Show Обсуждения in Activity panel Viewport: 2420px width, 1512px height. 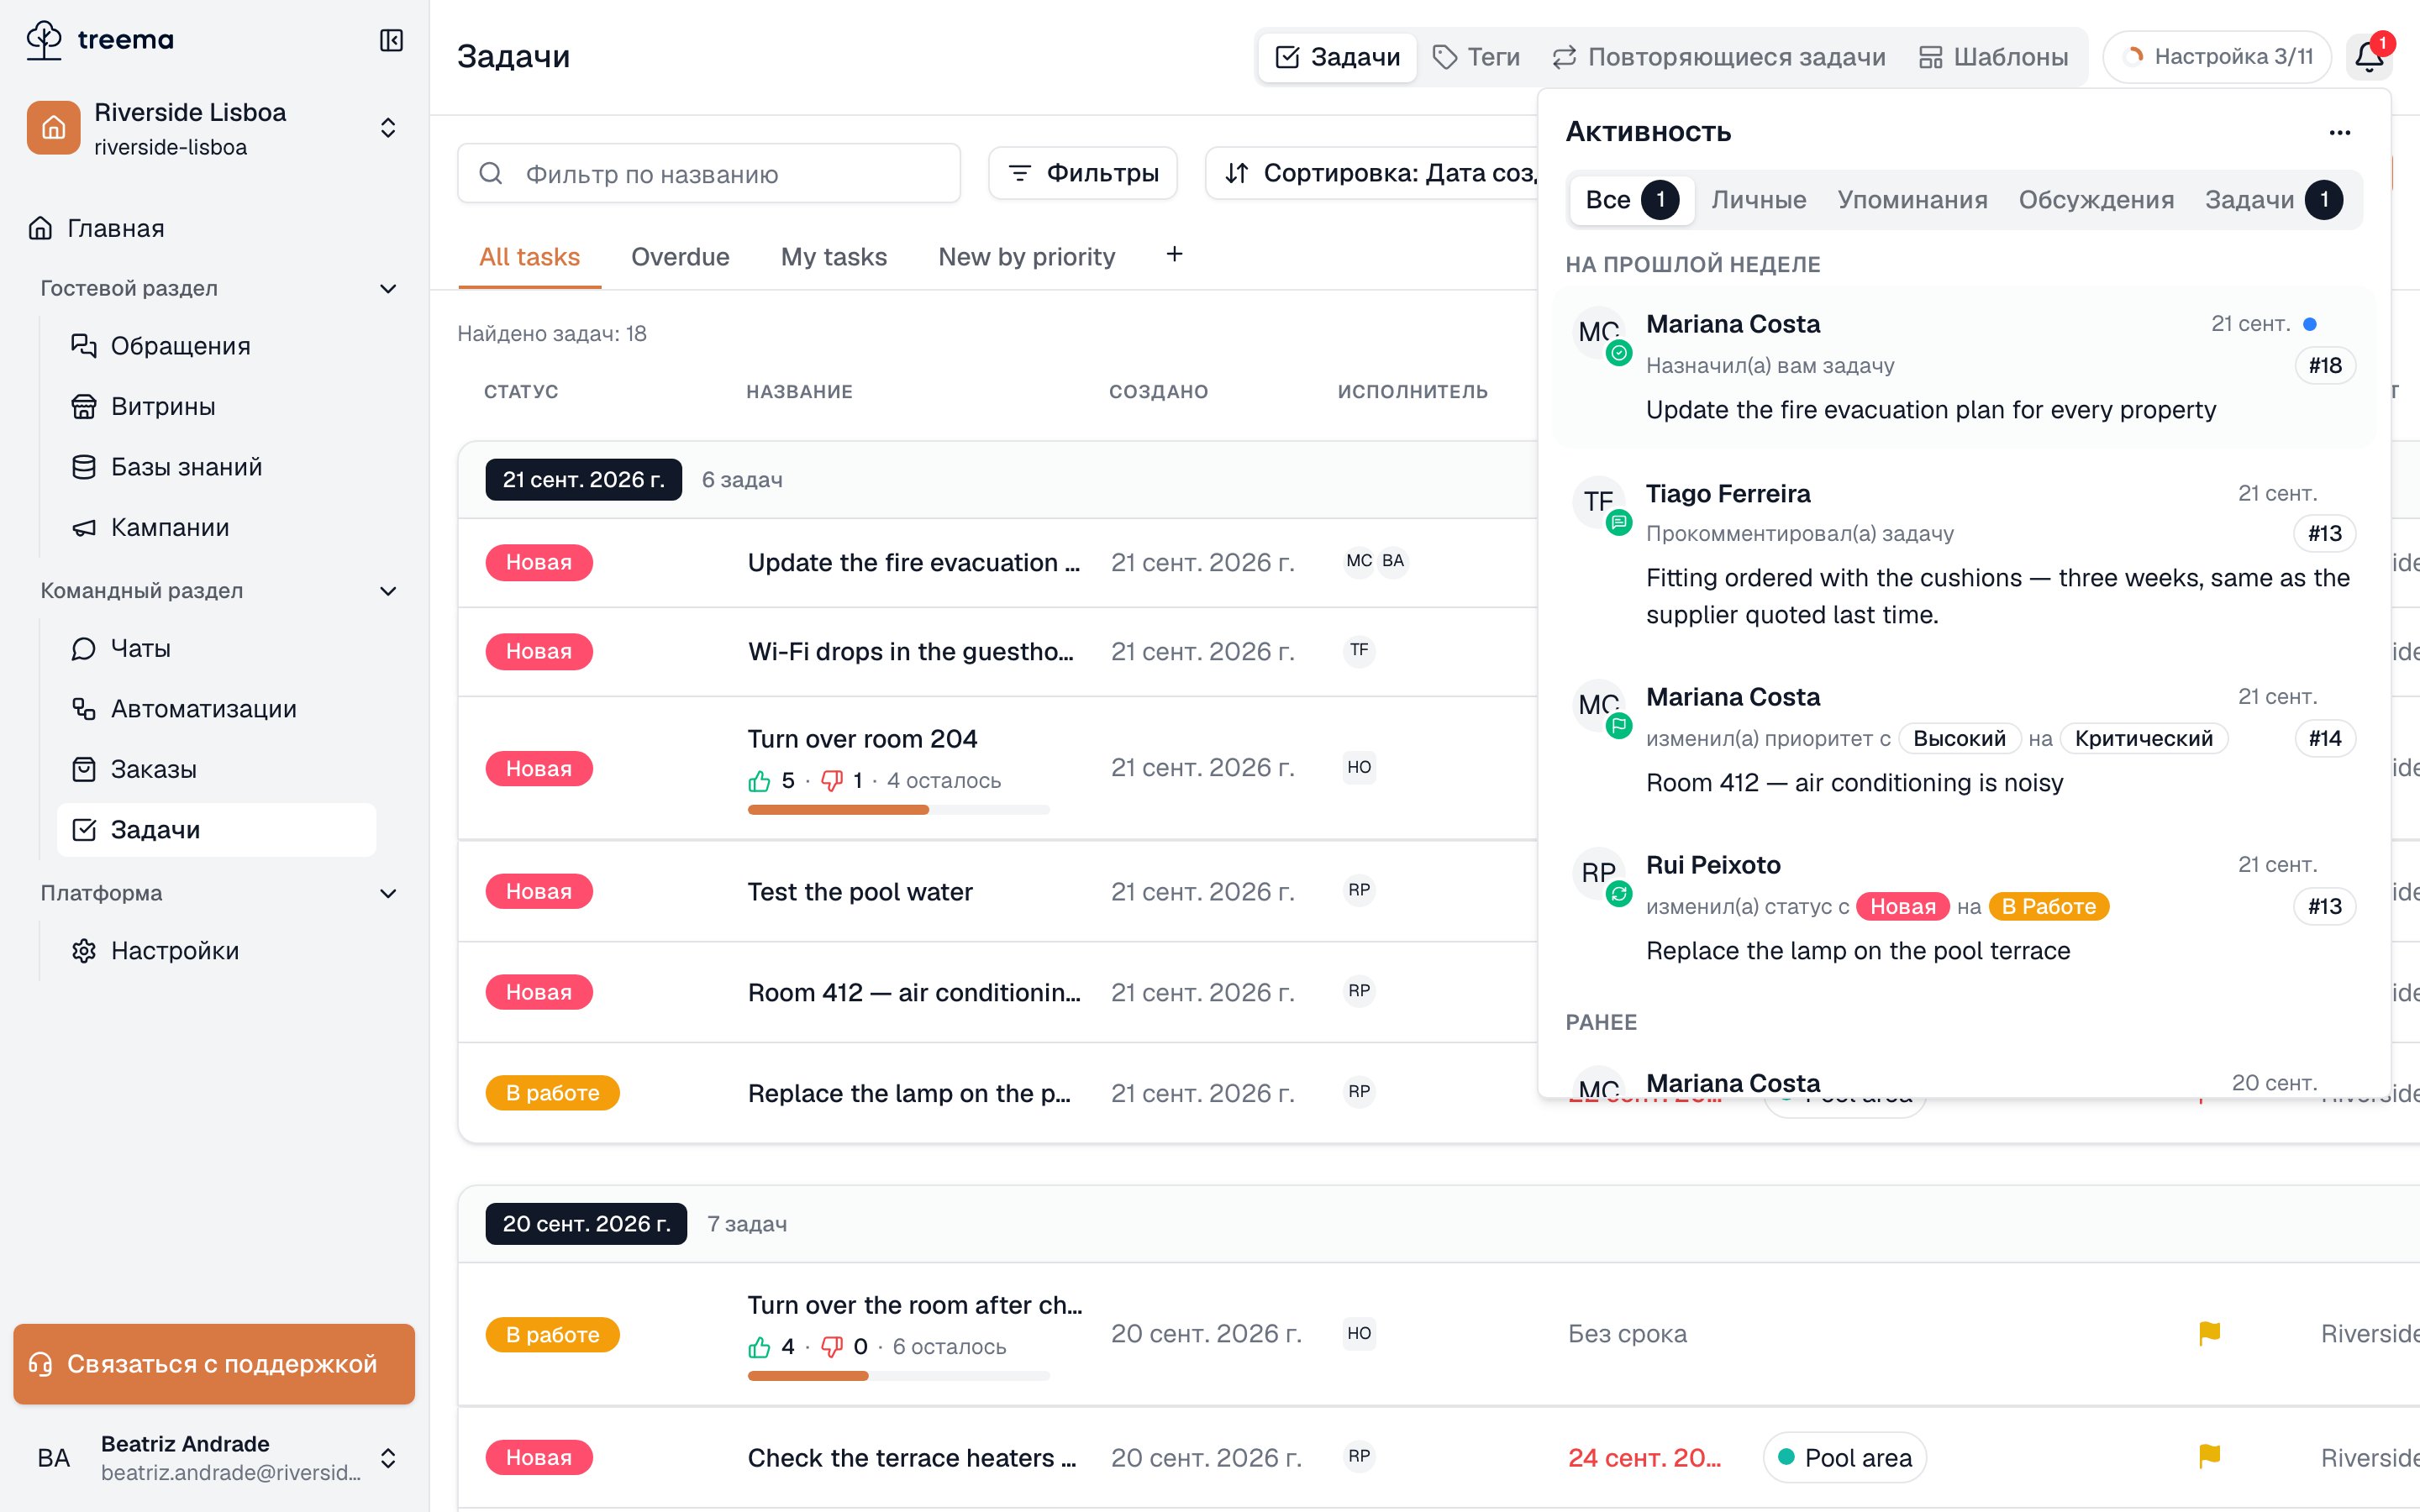(x=2096, y=200)
